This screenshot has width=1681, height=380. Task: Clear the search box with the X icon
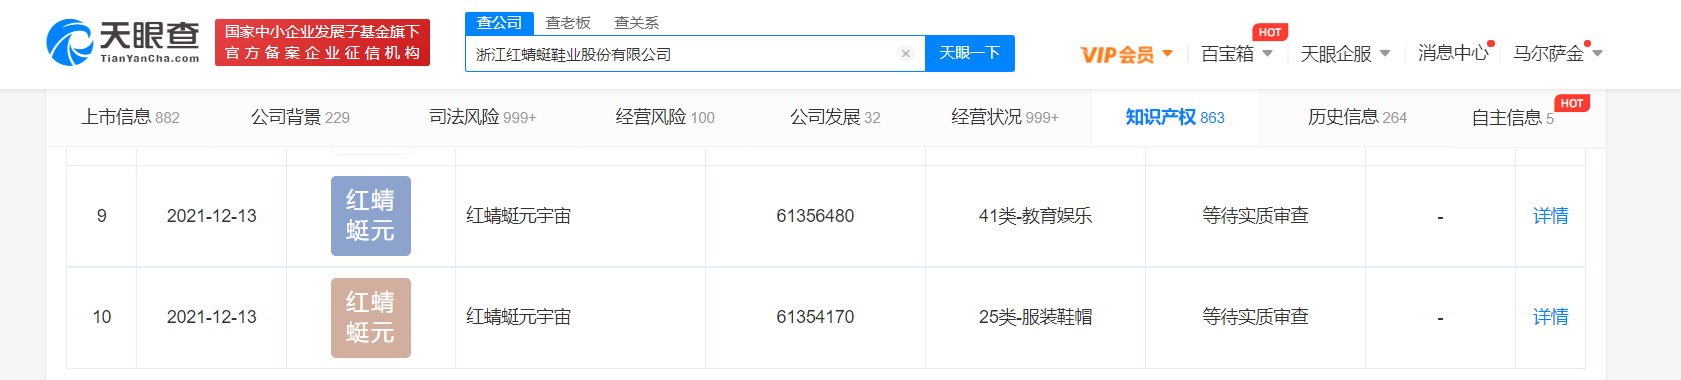click(x=906, y=54)
